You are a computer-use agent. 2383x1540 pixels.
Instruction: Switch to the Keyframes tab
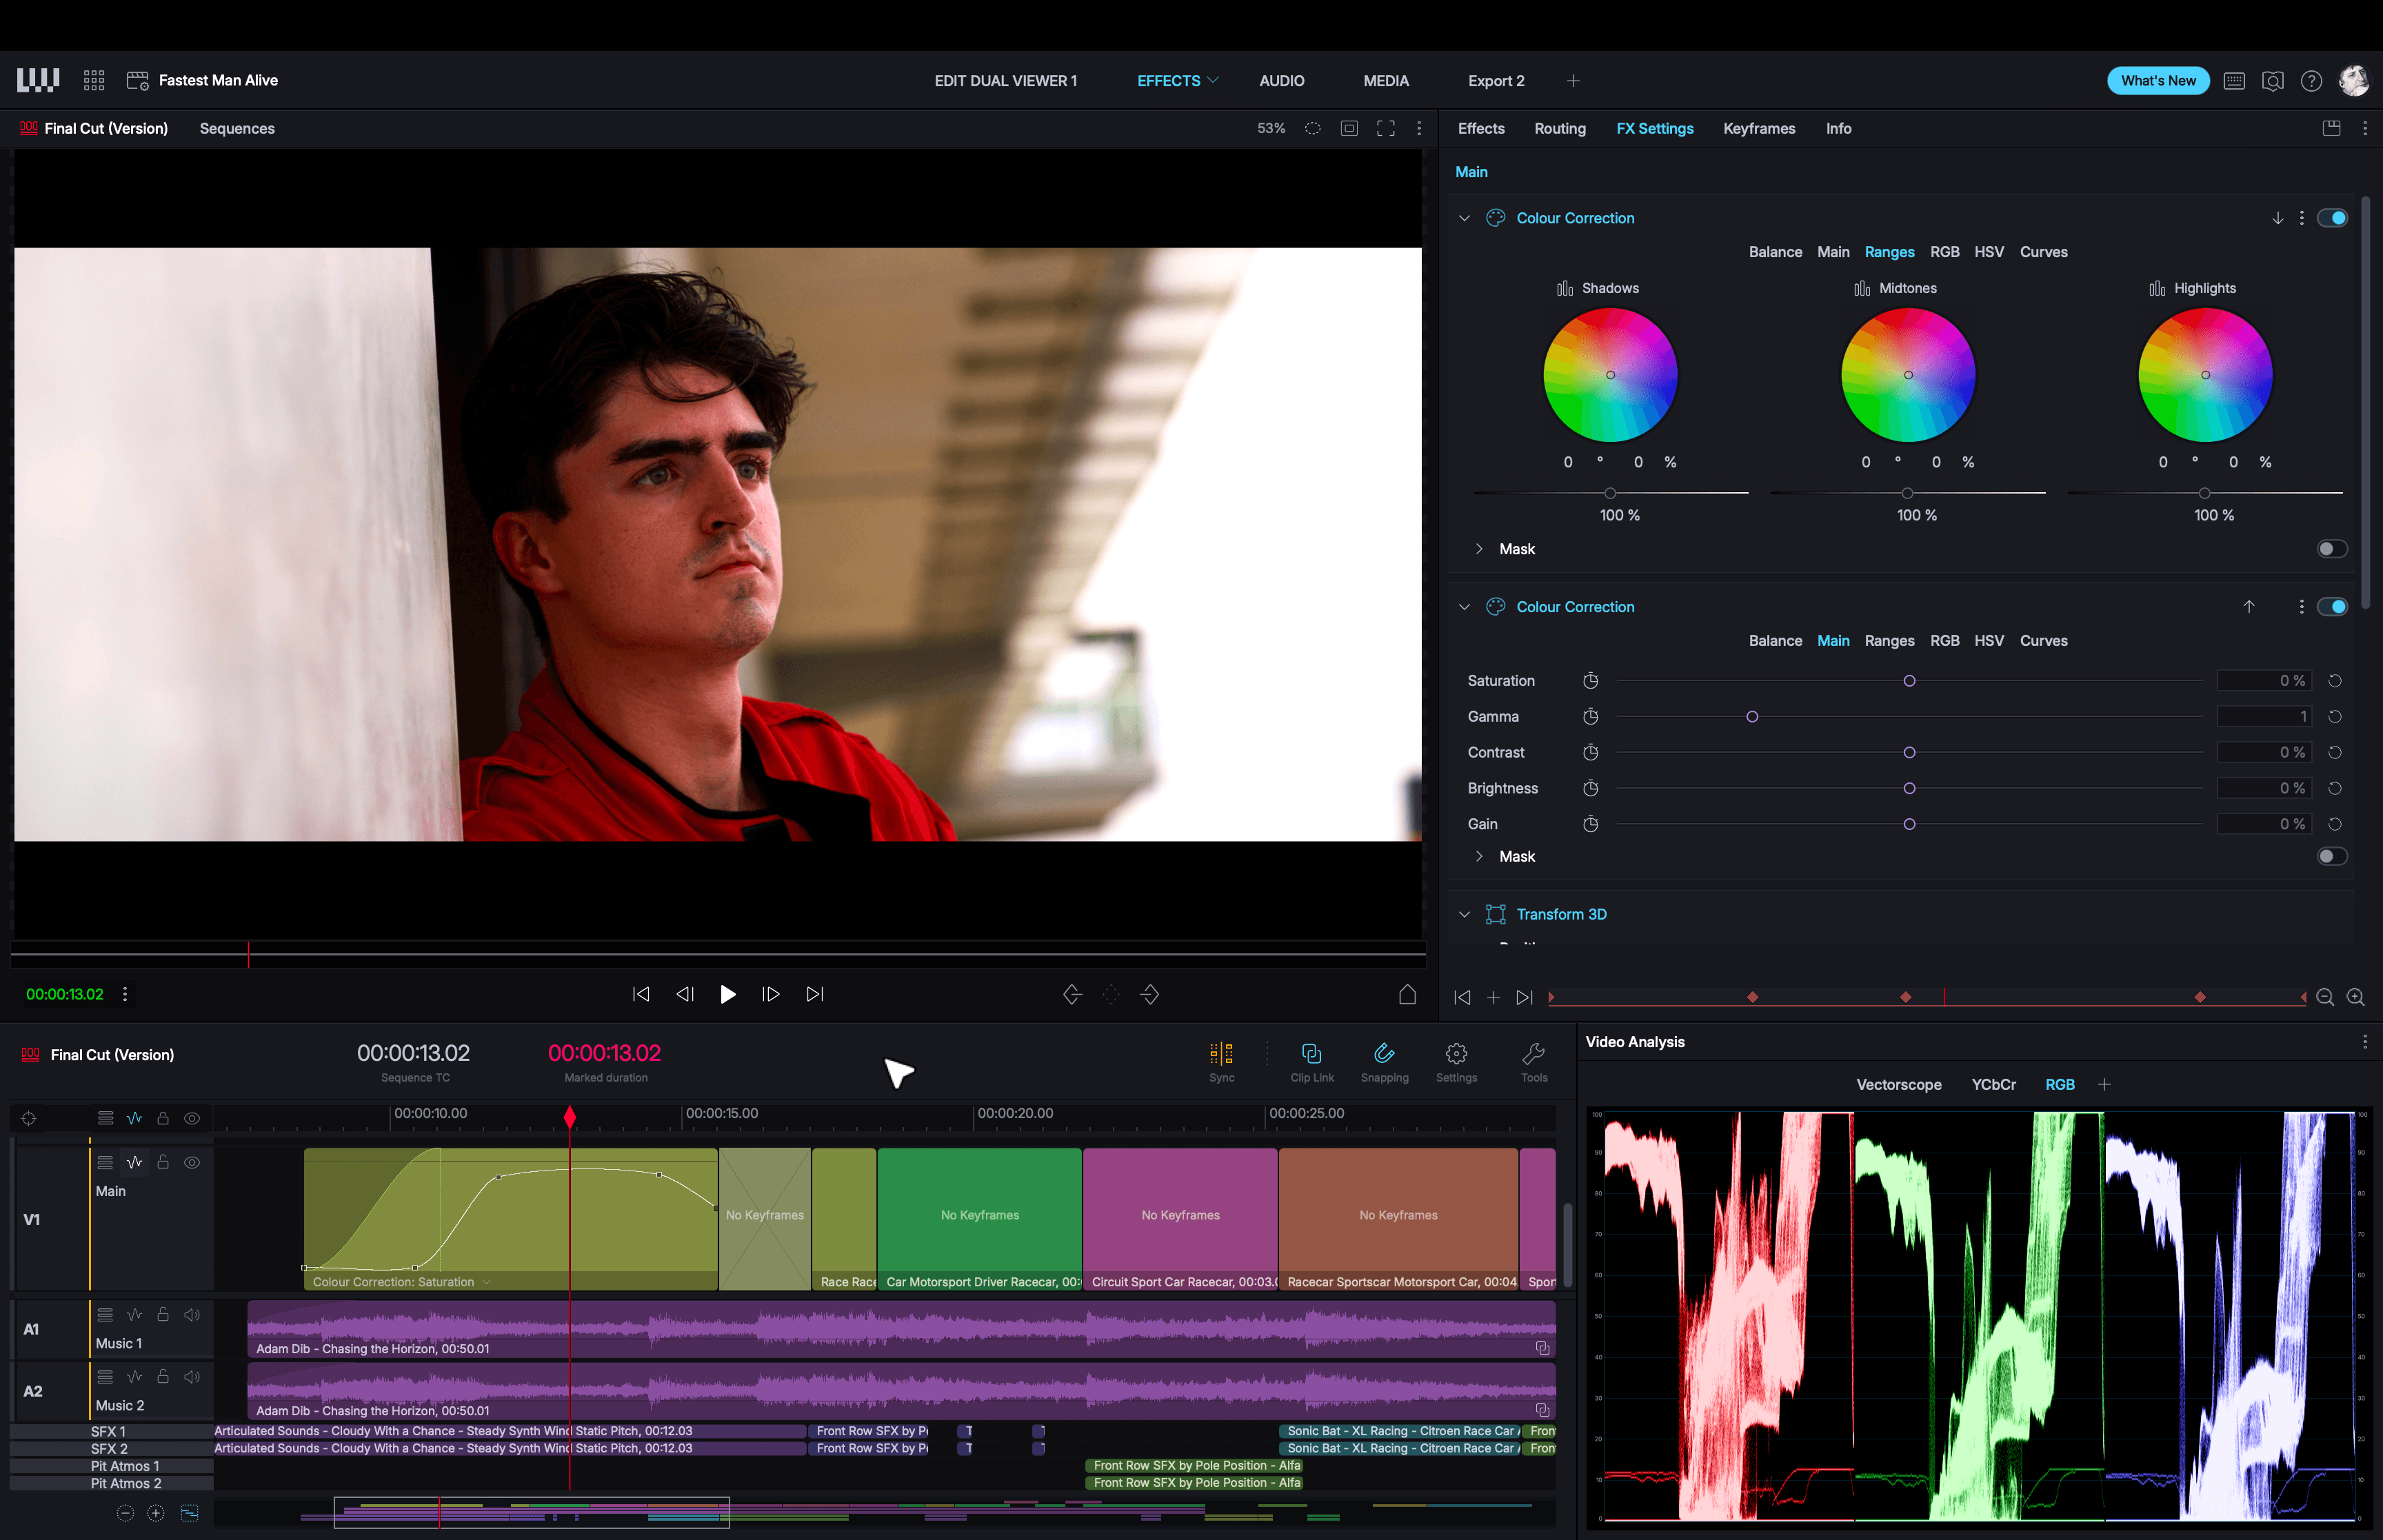coord(1759,128)
